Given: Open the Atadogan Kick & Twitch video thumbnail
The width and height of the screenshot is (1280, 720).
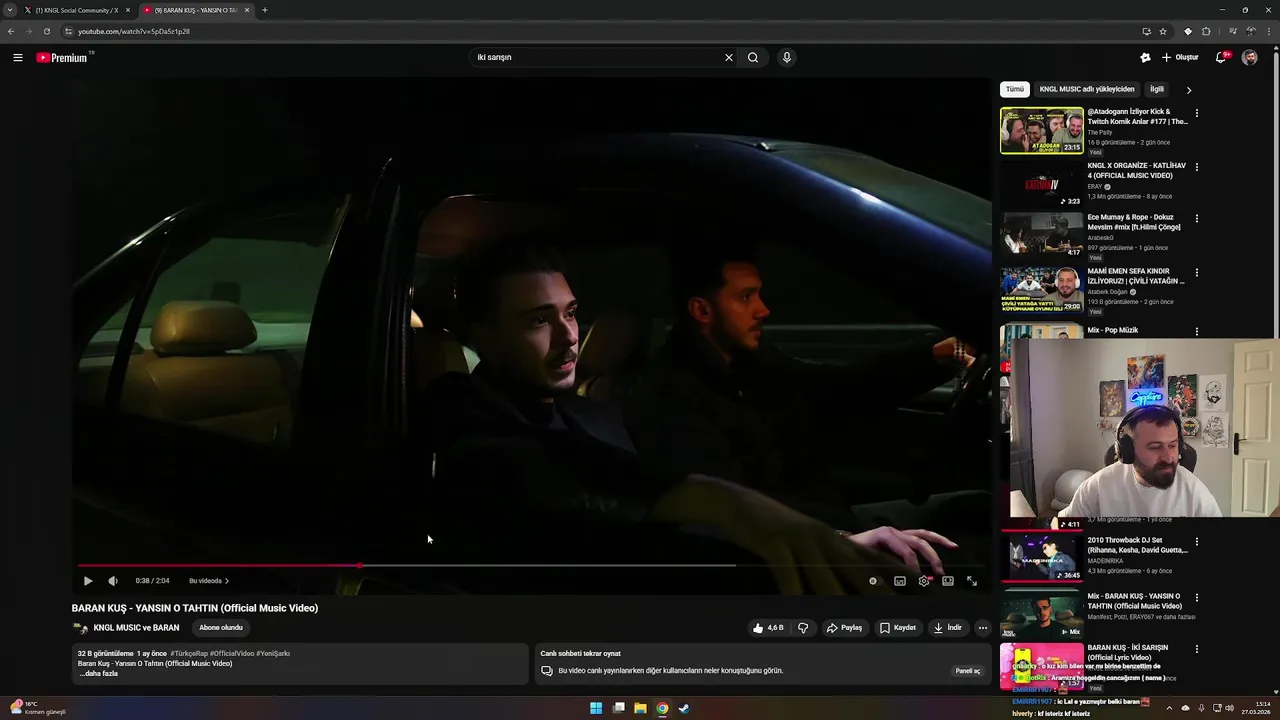Looking at the screenshot, I should pyautogui.click(x=1042, y=131).
